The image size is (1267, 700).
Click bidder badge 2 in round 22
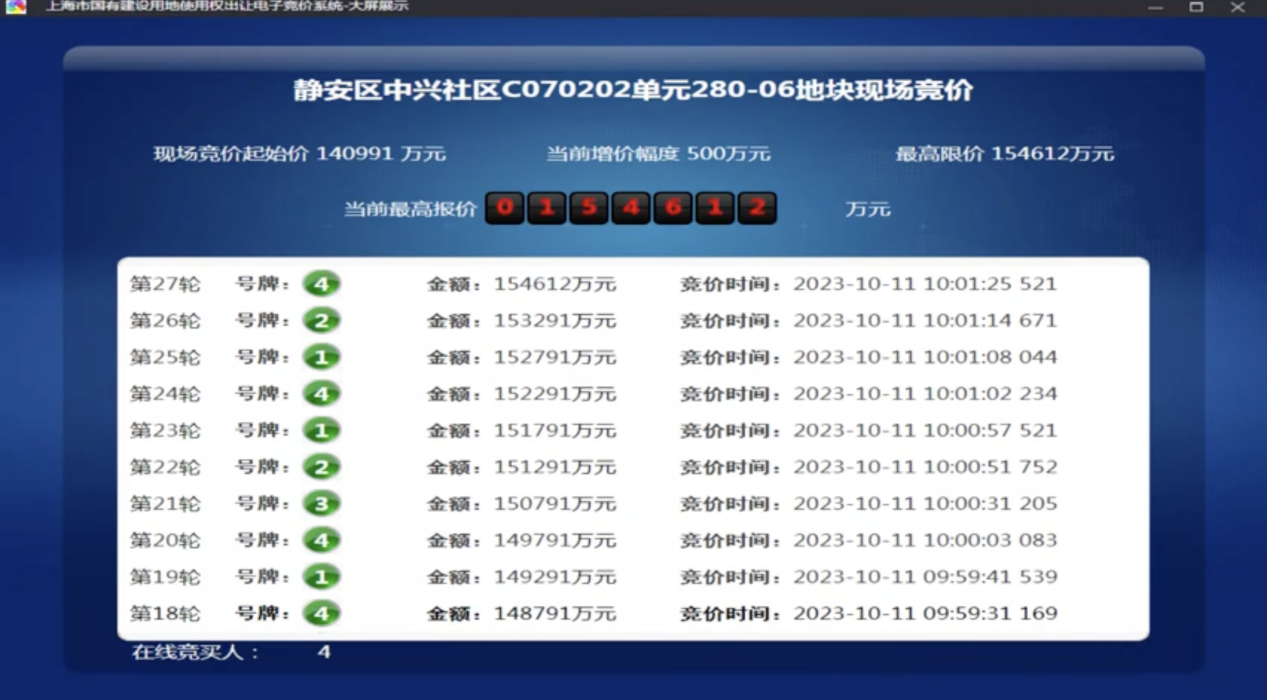point(322,467)
